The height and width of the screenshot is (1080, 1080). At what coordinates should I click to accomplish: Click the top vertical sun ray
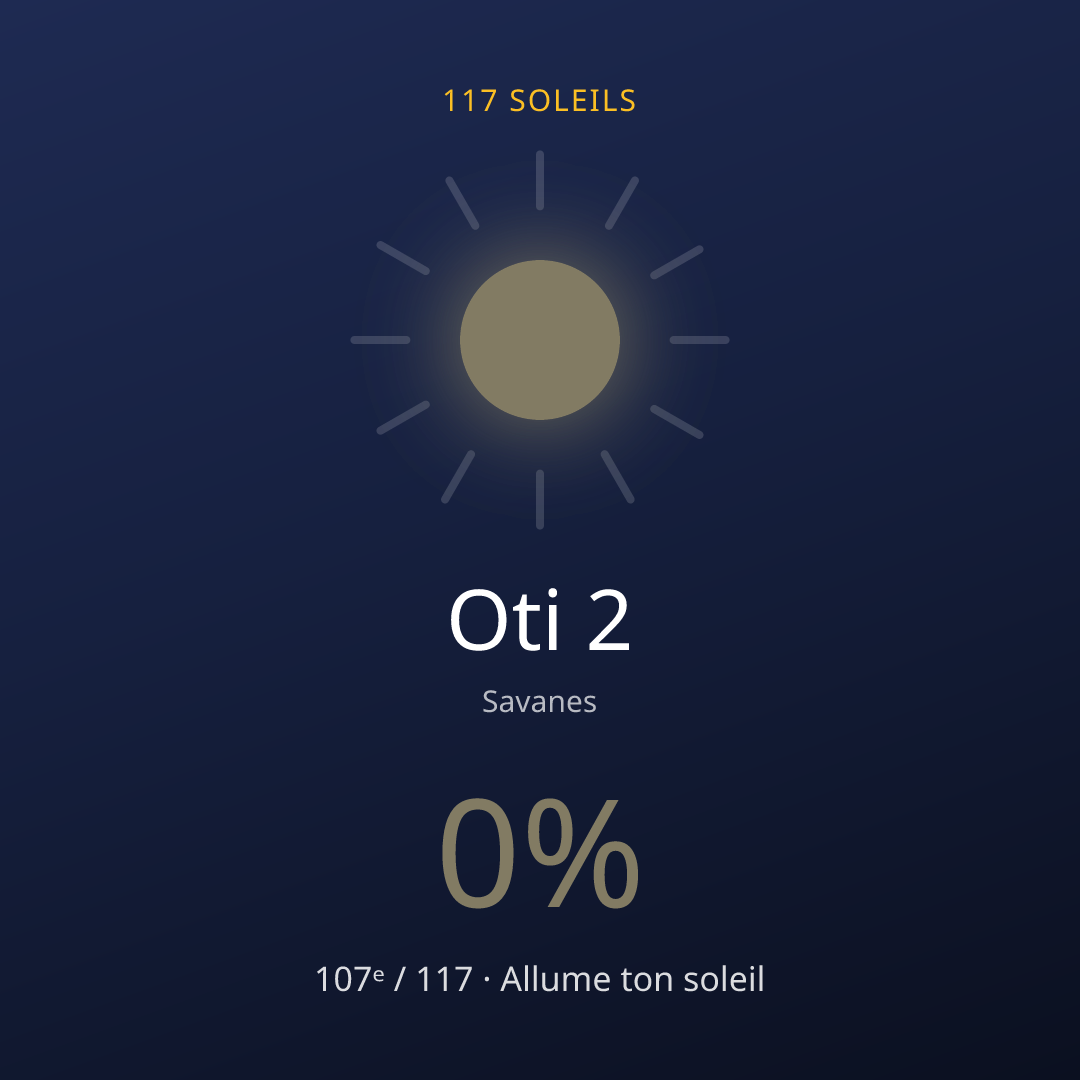click(x=540, y=180)
